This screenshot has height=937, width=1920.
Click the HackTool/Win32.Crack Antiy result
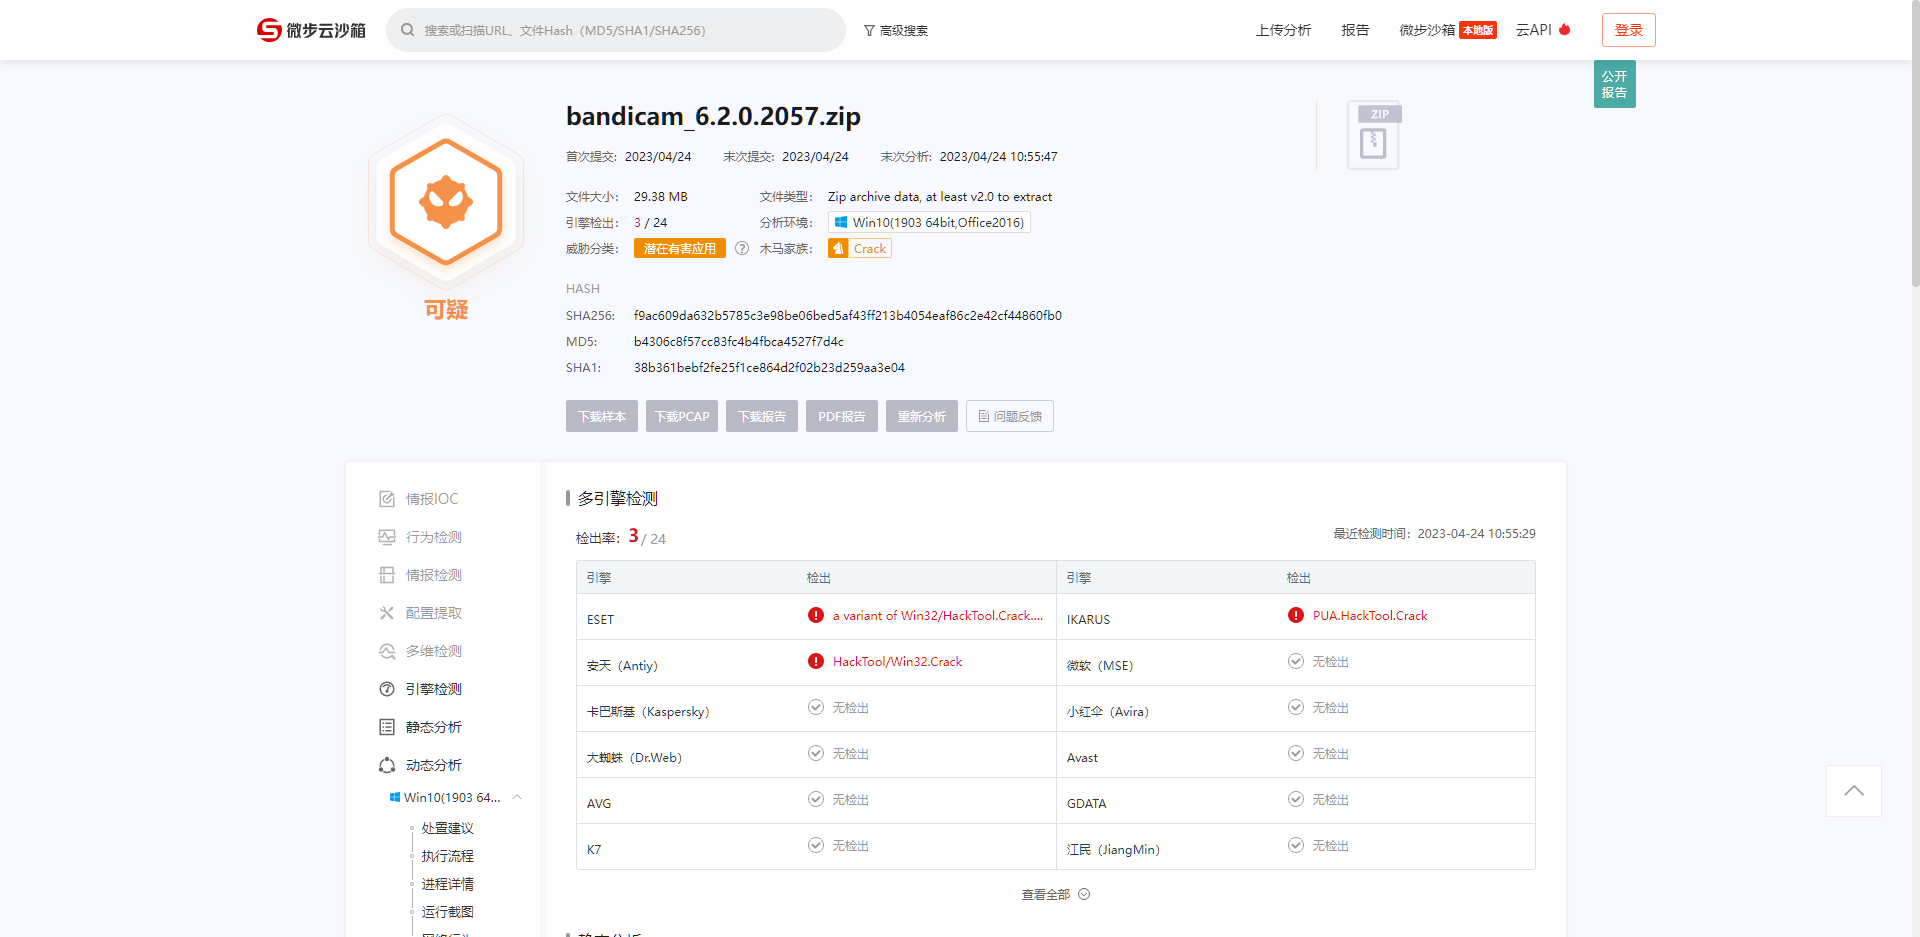click(x=897, y=662)
